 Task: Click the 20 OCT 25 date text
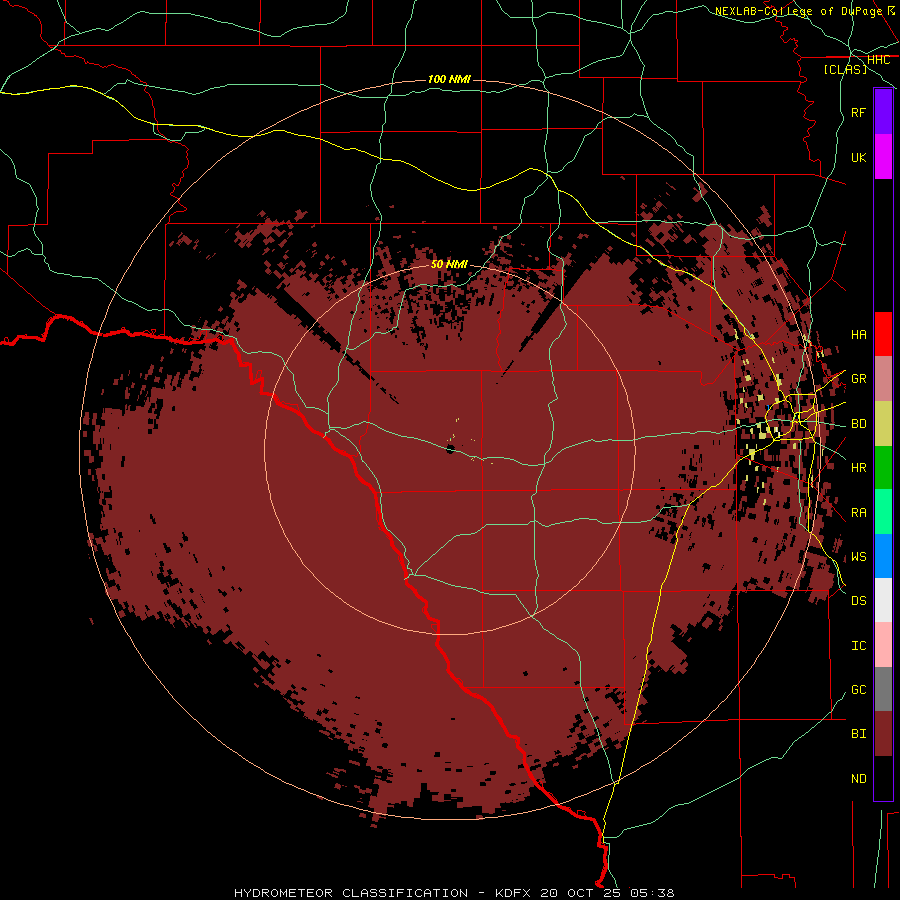pos(582,893)
